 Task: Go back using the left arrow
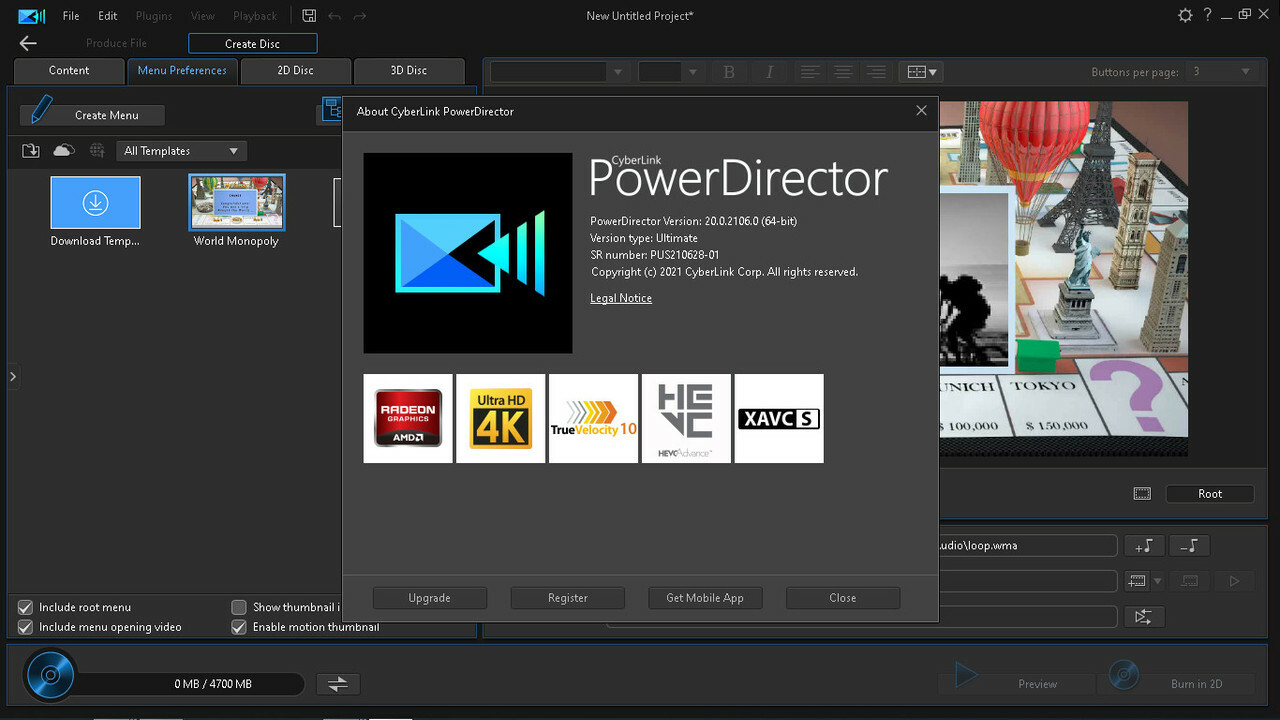point(28,43)
